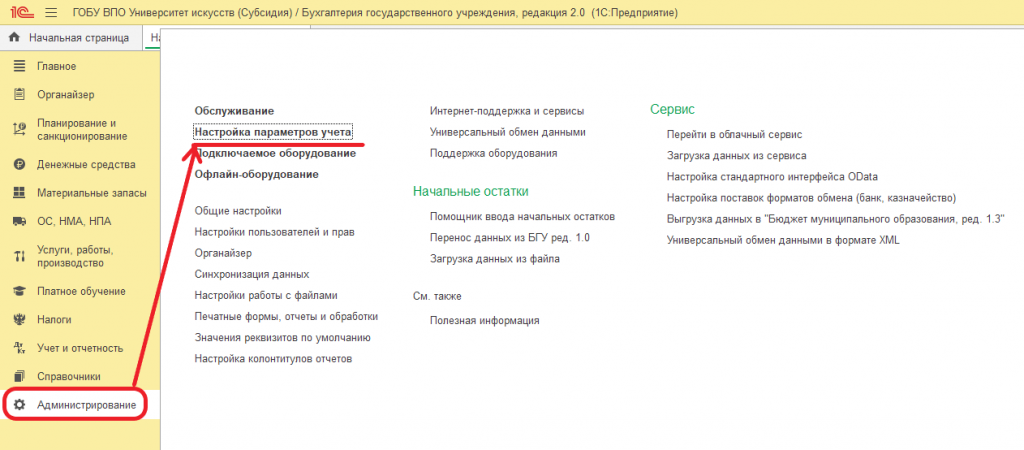Click the ОС, НМА, НПА truck icon
The image size is (1024, 450).
click(19, 221)
